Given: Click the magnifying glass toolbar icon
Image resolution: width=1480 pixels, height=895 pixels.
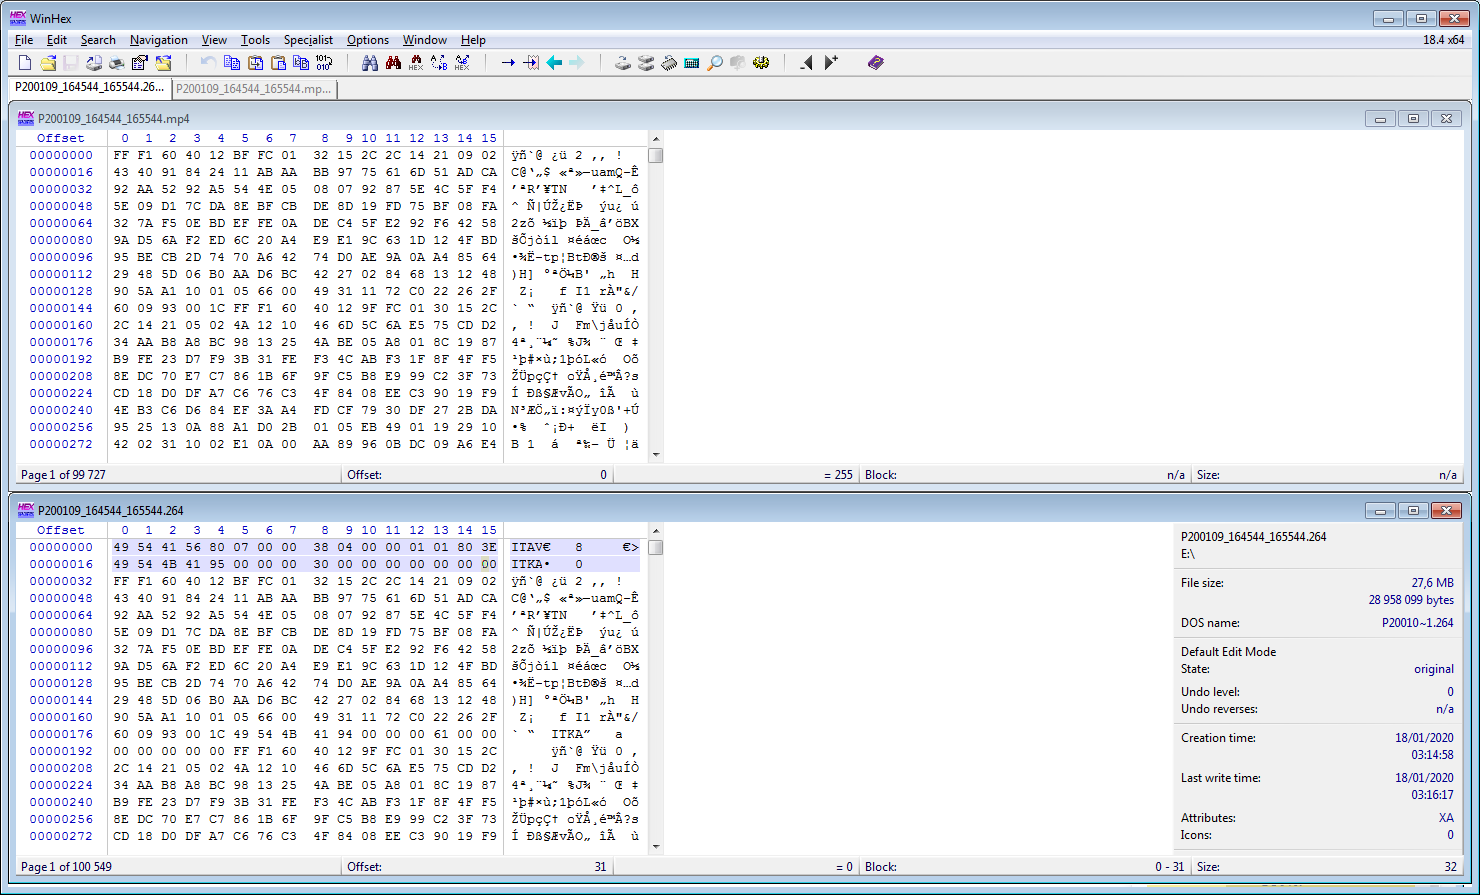Looking at the screenshot, I should pyautogui.click(x=715, y=63).
